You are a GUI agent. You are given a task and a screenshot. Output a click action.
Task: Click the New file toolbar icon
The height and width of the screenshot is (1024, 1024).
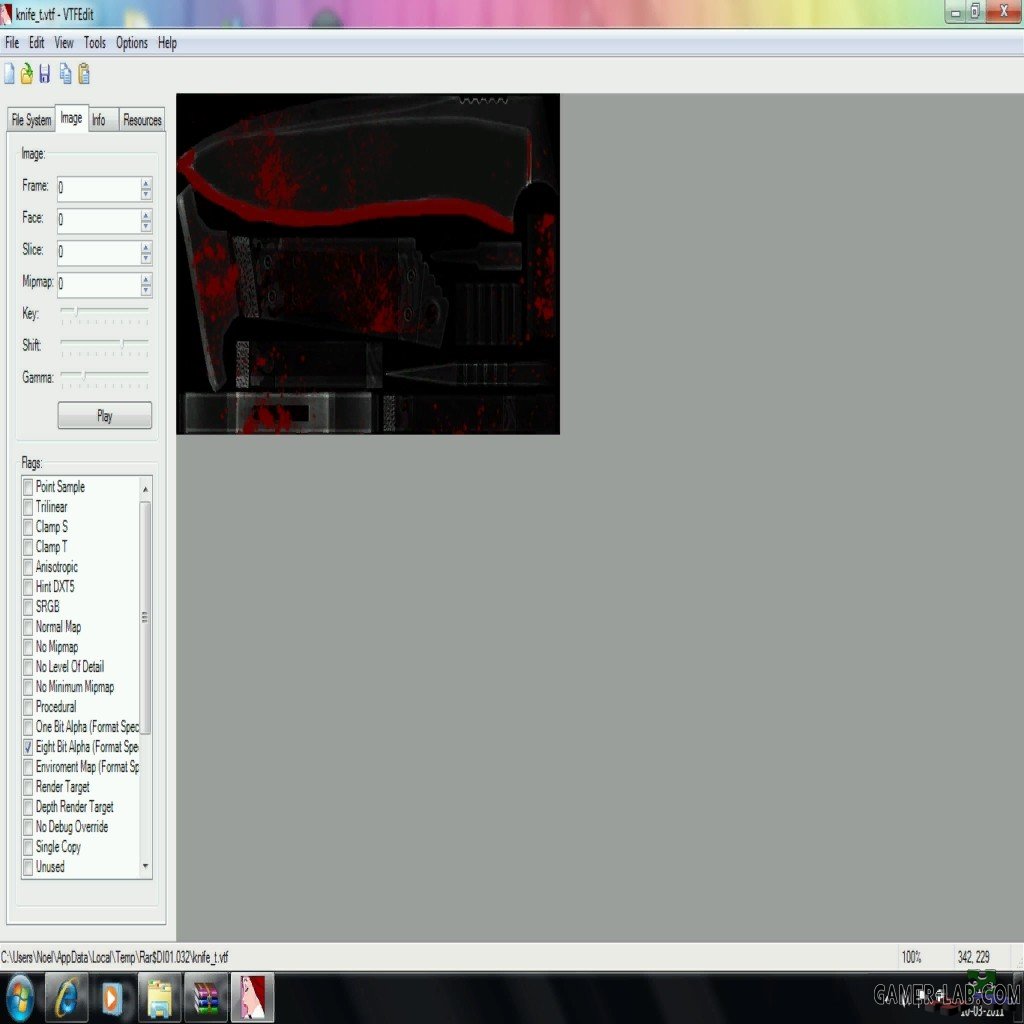tap(9, 74)
